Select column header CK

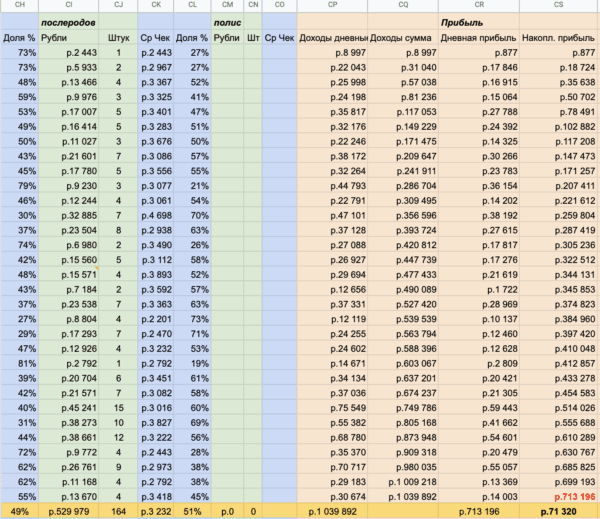(x=155, y=5)
